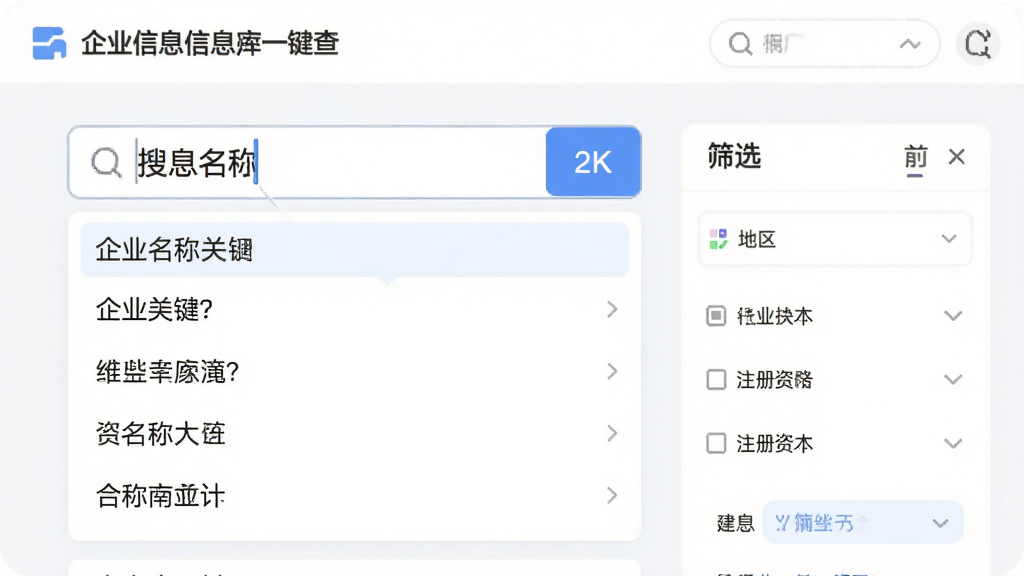Click the colorful 地区 grid icon

(x=718, y=239)
